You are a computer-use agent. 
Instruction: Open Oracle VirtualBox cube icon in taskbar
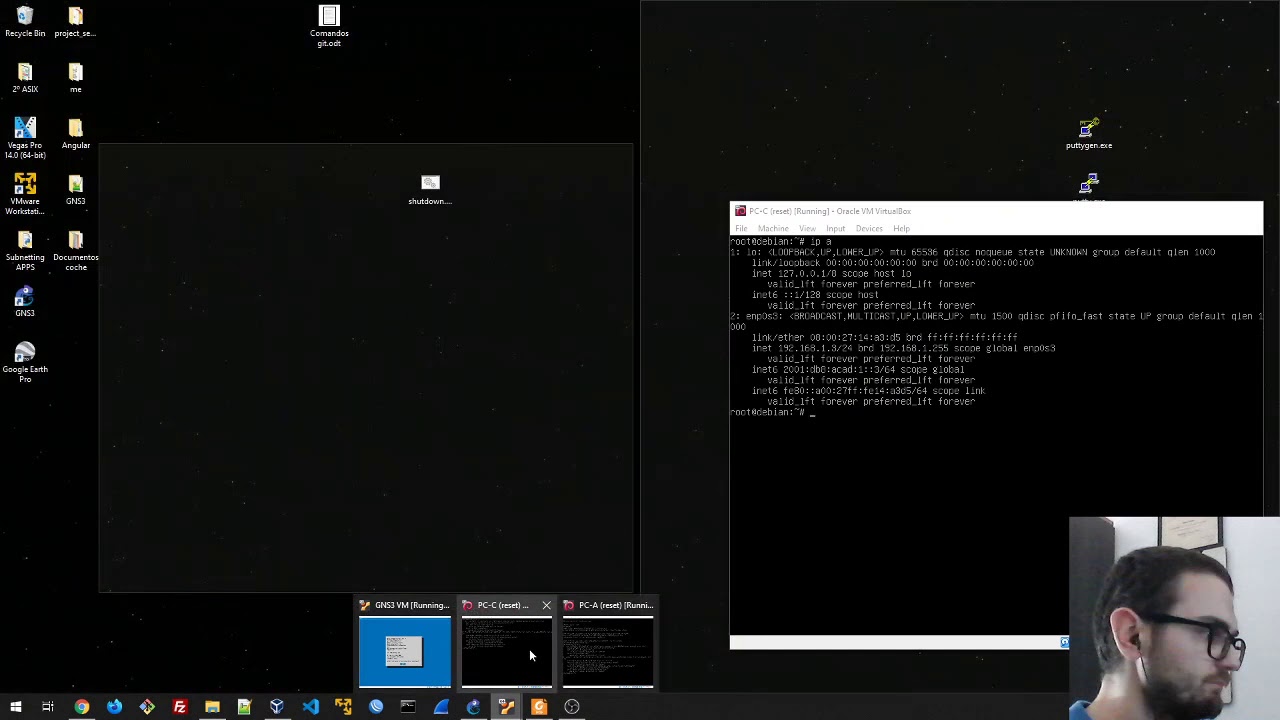[x=277, y=707]
